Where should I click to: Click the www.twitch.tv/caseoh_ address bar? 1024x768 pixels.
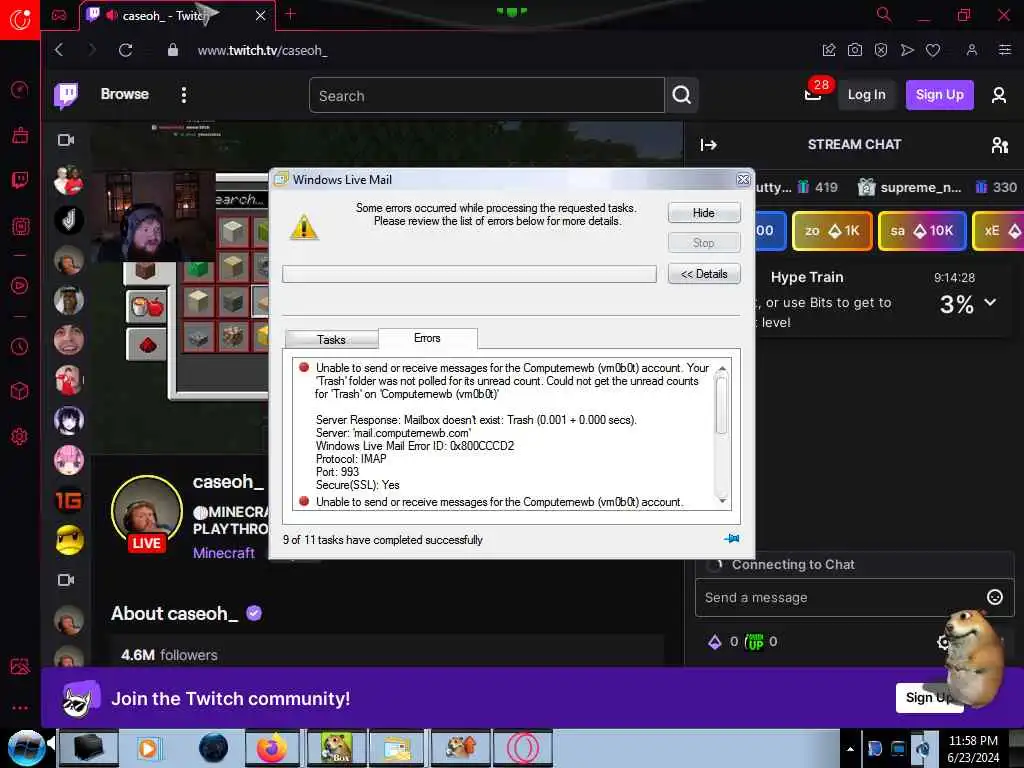click(263, 50)
